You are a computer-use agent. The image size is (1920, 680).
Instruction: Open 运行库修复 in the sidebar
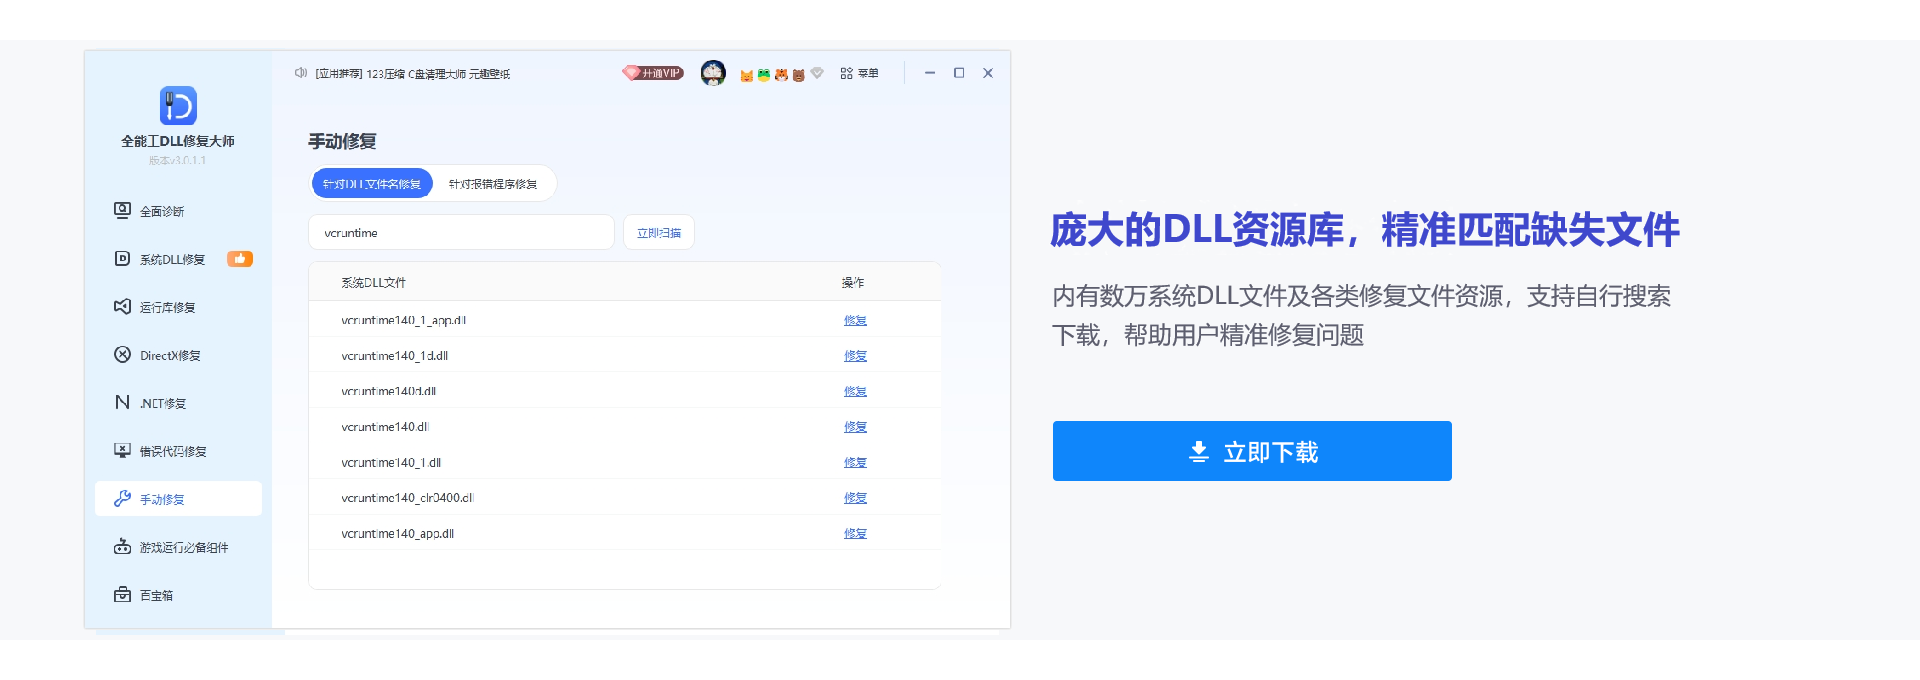167,307
